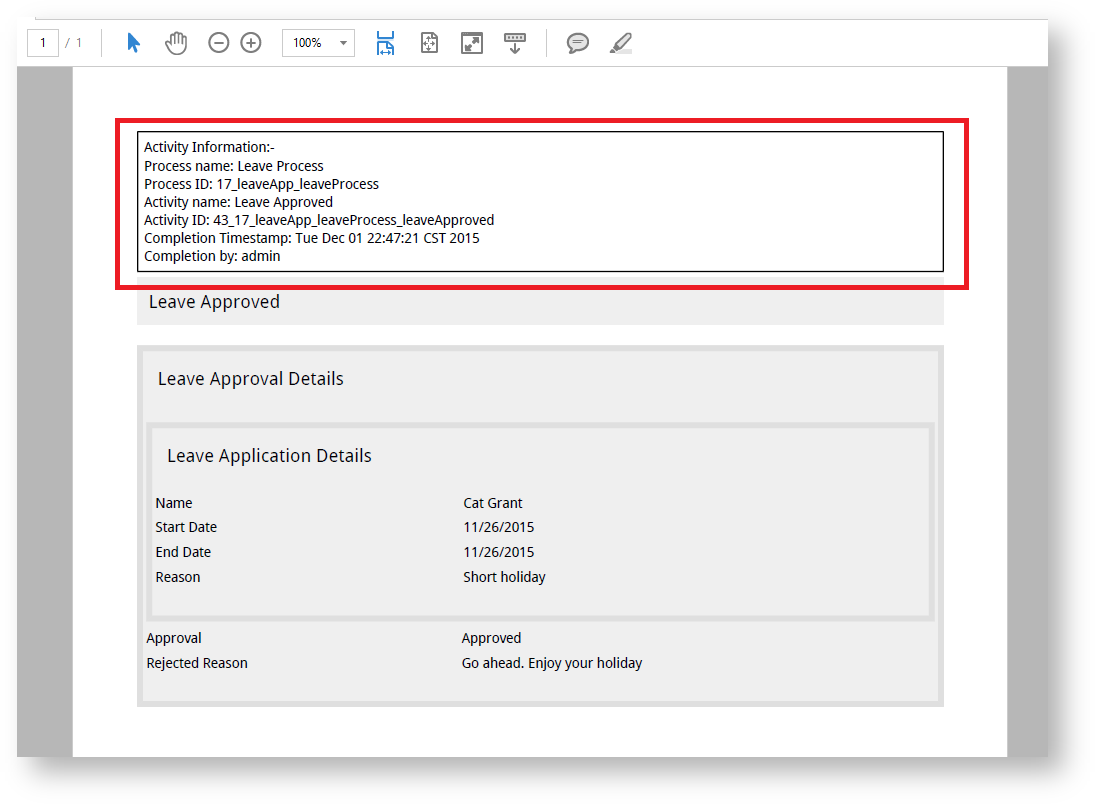Zoom out with the minus button

pos(218,43)
